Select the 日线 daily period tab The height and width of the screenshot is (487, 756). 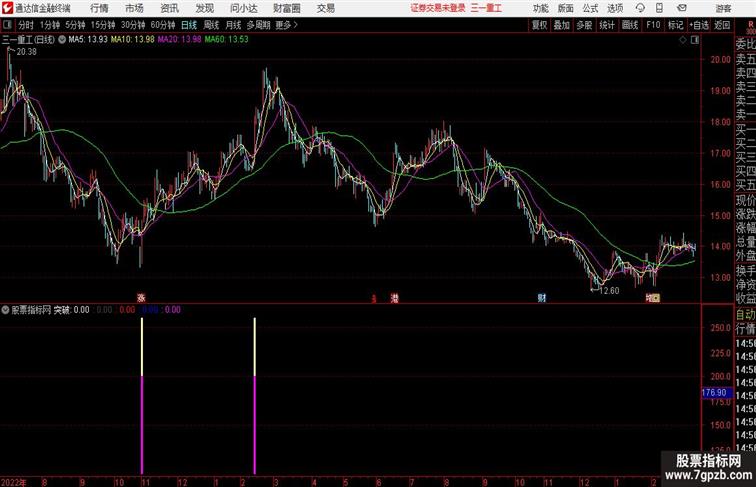[189, 25]
